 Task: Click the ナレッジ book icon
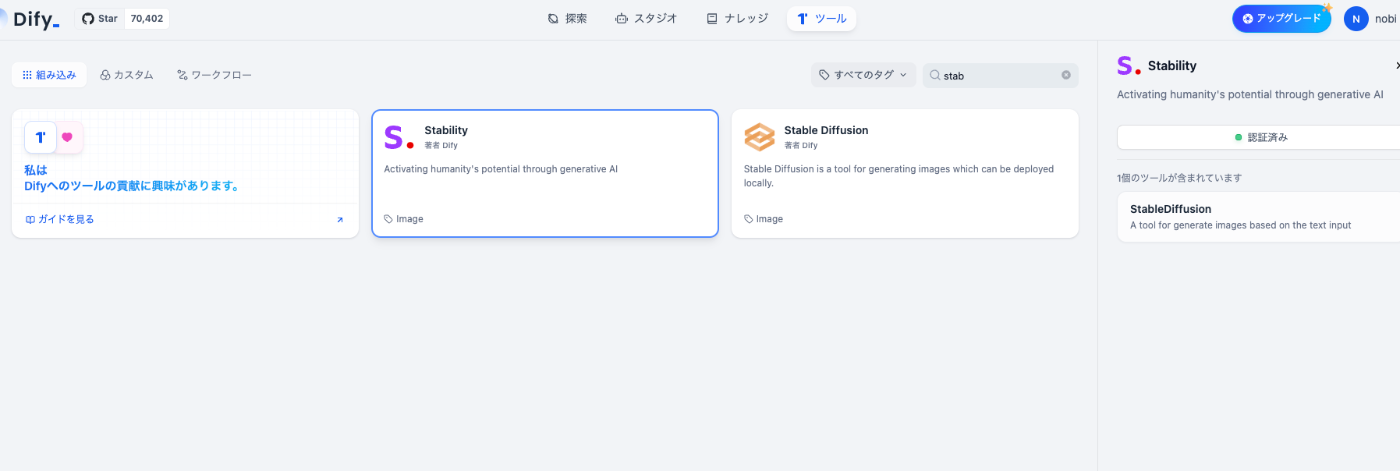(x=712, y=18)
